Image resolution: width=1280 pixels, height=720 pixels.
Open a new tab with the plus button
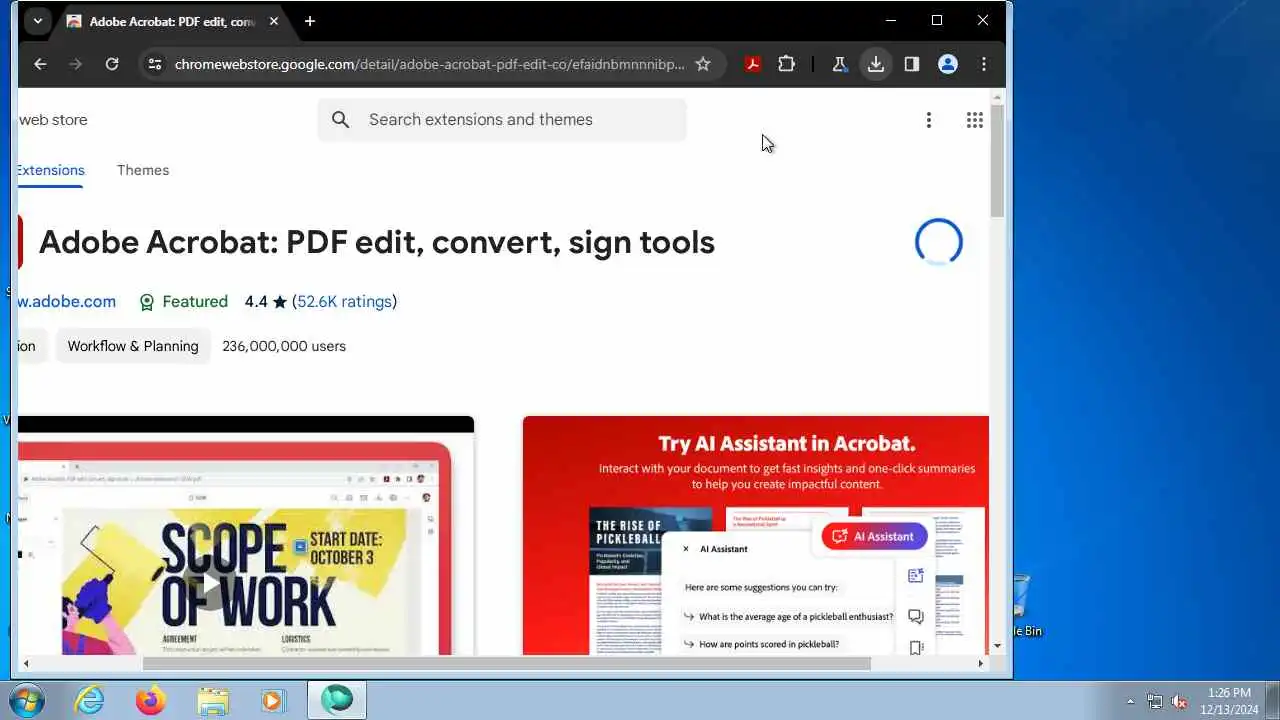[x=310, y=21]
